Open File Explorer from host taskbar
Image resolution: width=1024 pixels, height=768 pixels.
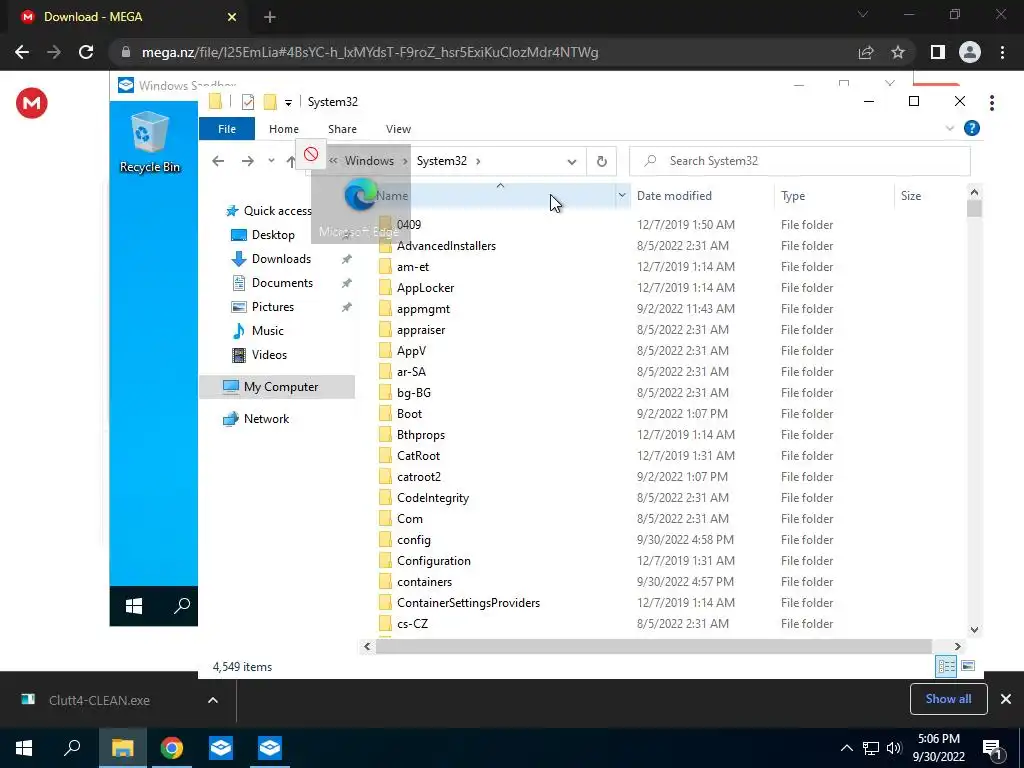[x=122, y=748]
